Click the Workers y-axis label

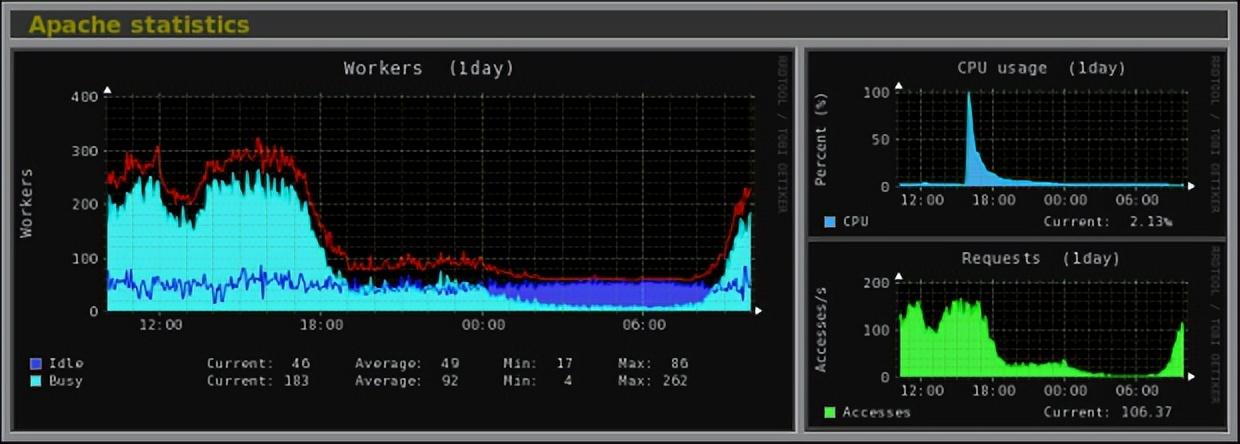coord(27,203)
